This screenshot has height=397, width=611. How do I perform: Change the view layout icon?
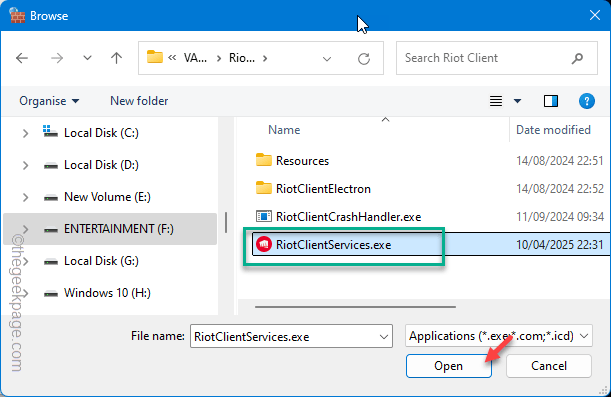click(x=496, y=101)
